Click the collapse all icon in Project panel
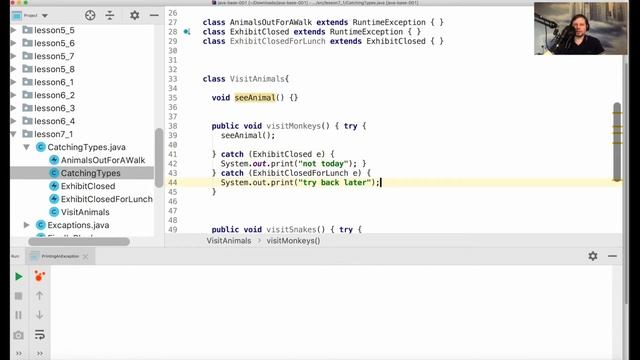 110,16
